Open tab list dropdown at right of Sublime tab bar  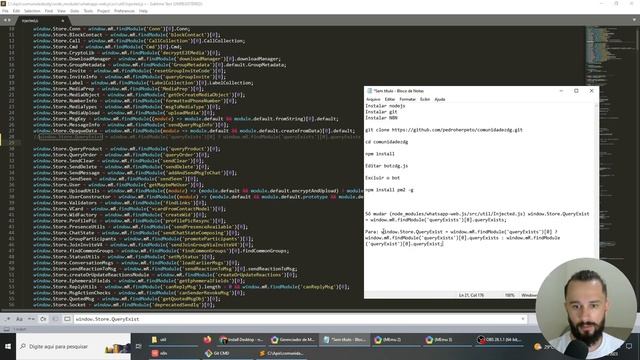(634, 20)
